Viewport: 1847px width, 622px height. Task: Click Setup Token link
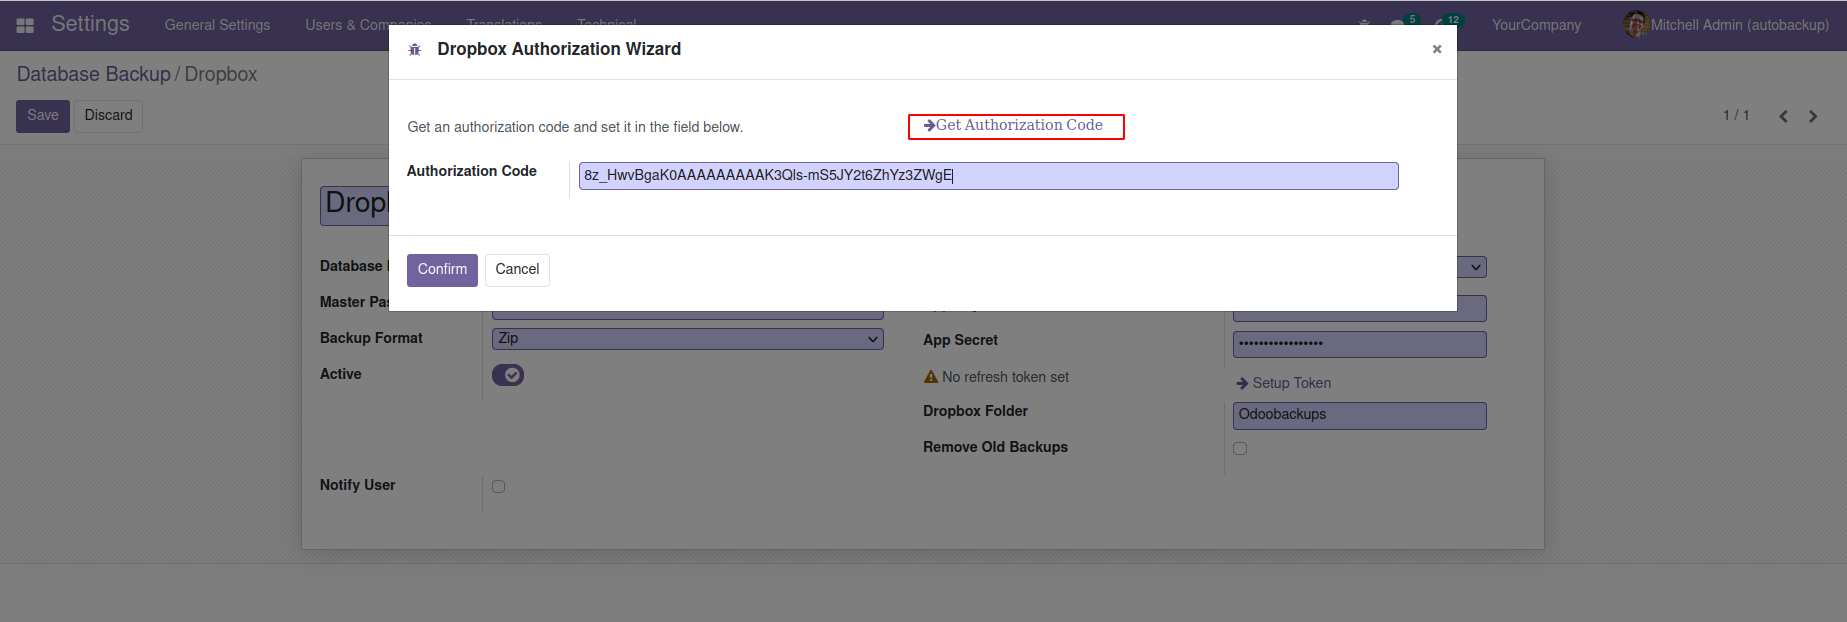pos(1283,383)
